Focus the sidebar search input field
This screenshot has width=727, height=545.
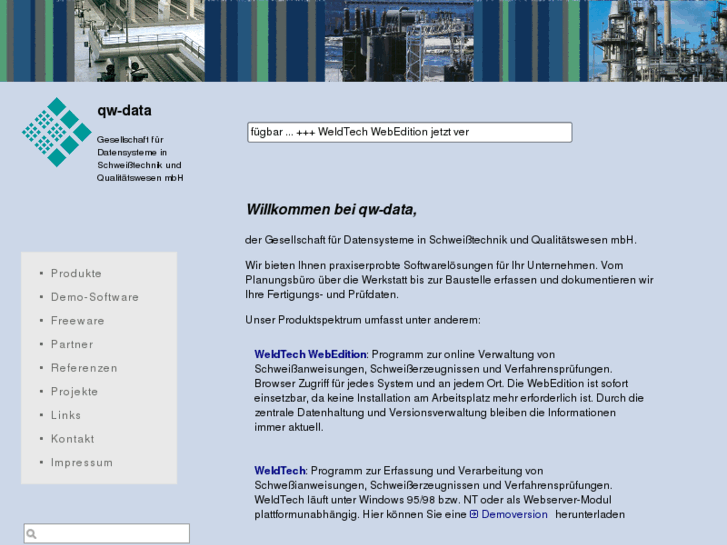(107, 533)
